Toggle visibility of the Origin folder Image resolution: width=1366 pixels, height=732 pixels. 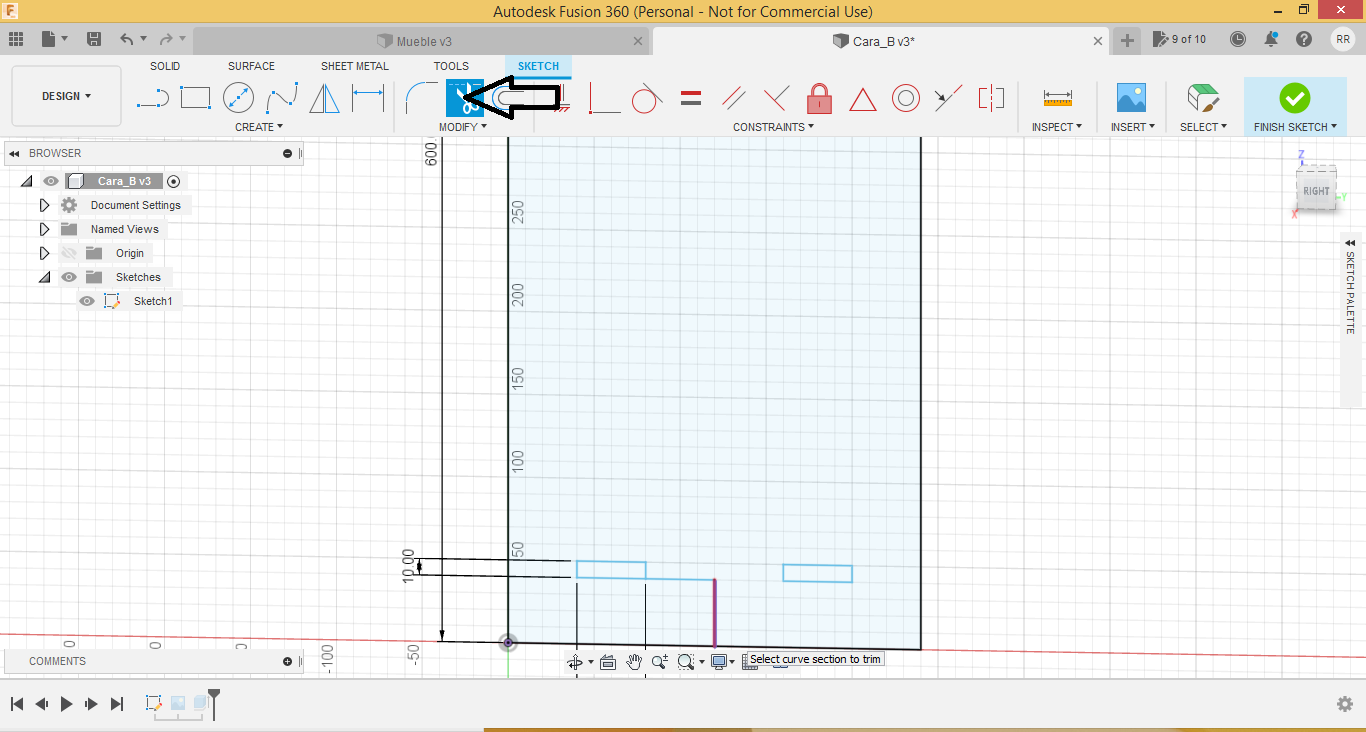point(68,253)
